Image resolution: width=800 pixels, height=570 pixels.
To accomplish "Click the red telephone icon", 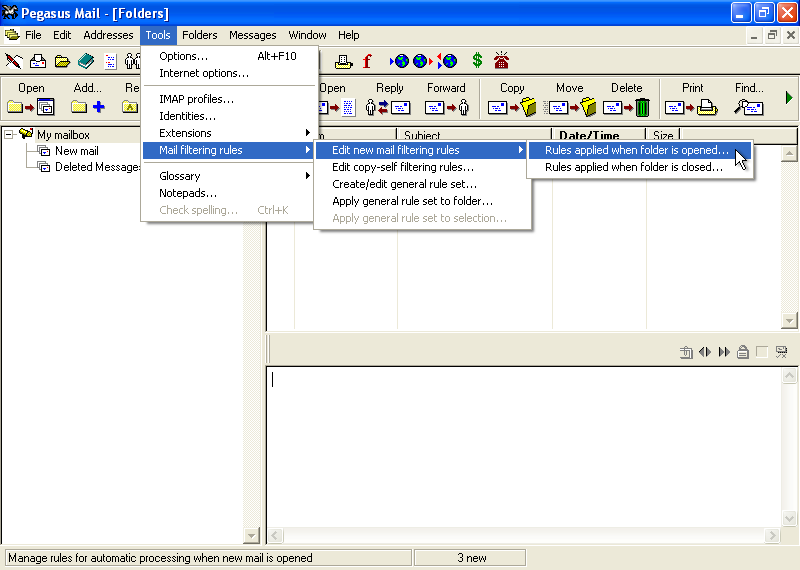I will coord(501,61).
